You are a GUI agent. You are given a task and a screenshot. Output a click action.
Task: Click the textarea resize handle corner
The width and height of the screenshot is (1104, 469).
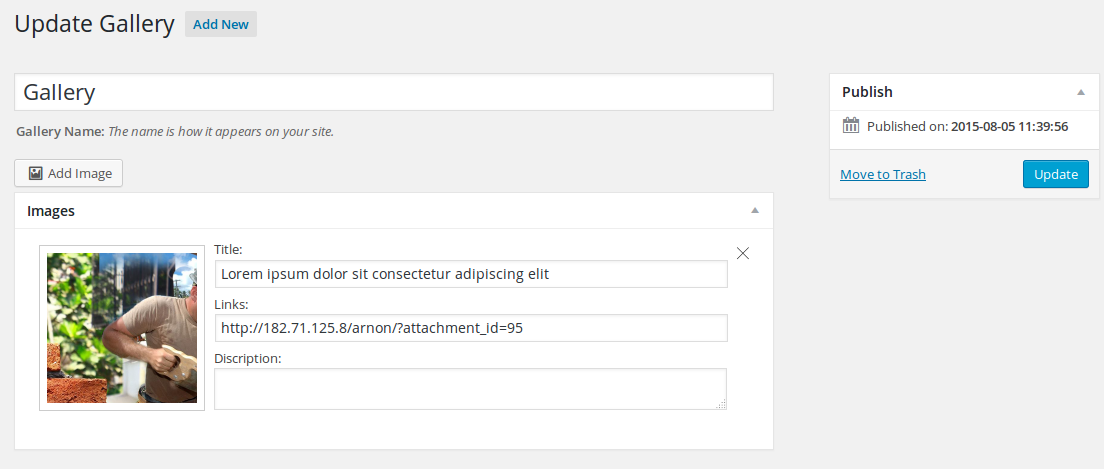tap(721, 404)
